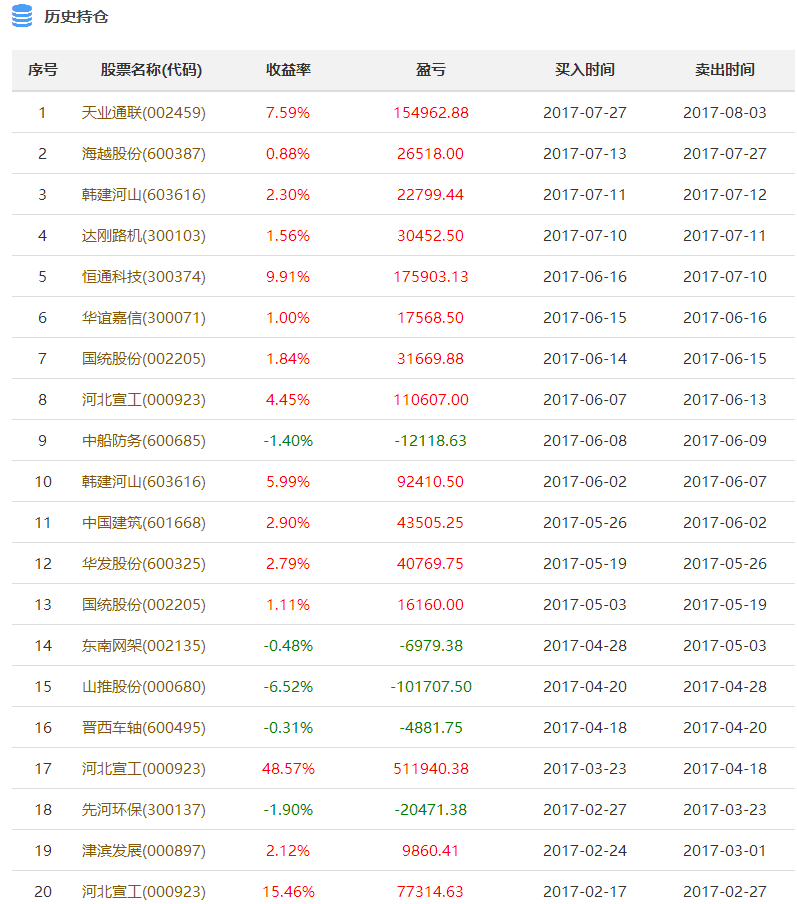The height and width of the screenshot is (904, 797).
Task: Open 河北宣工(000923) in row 17
Action: click(143, 767)
